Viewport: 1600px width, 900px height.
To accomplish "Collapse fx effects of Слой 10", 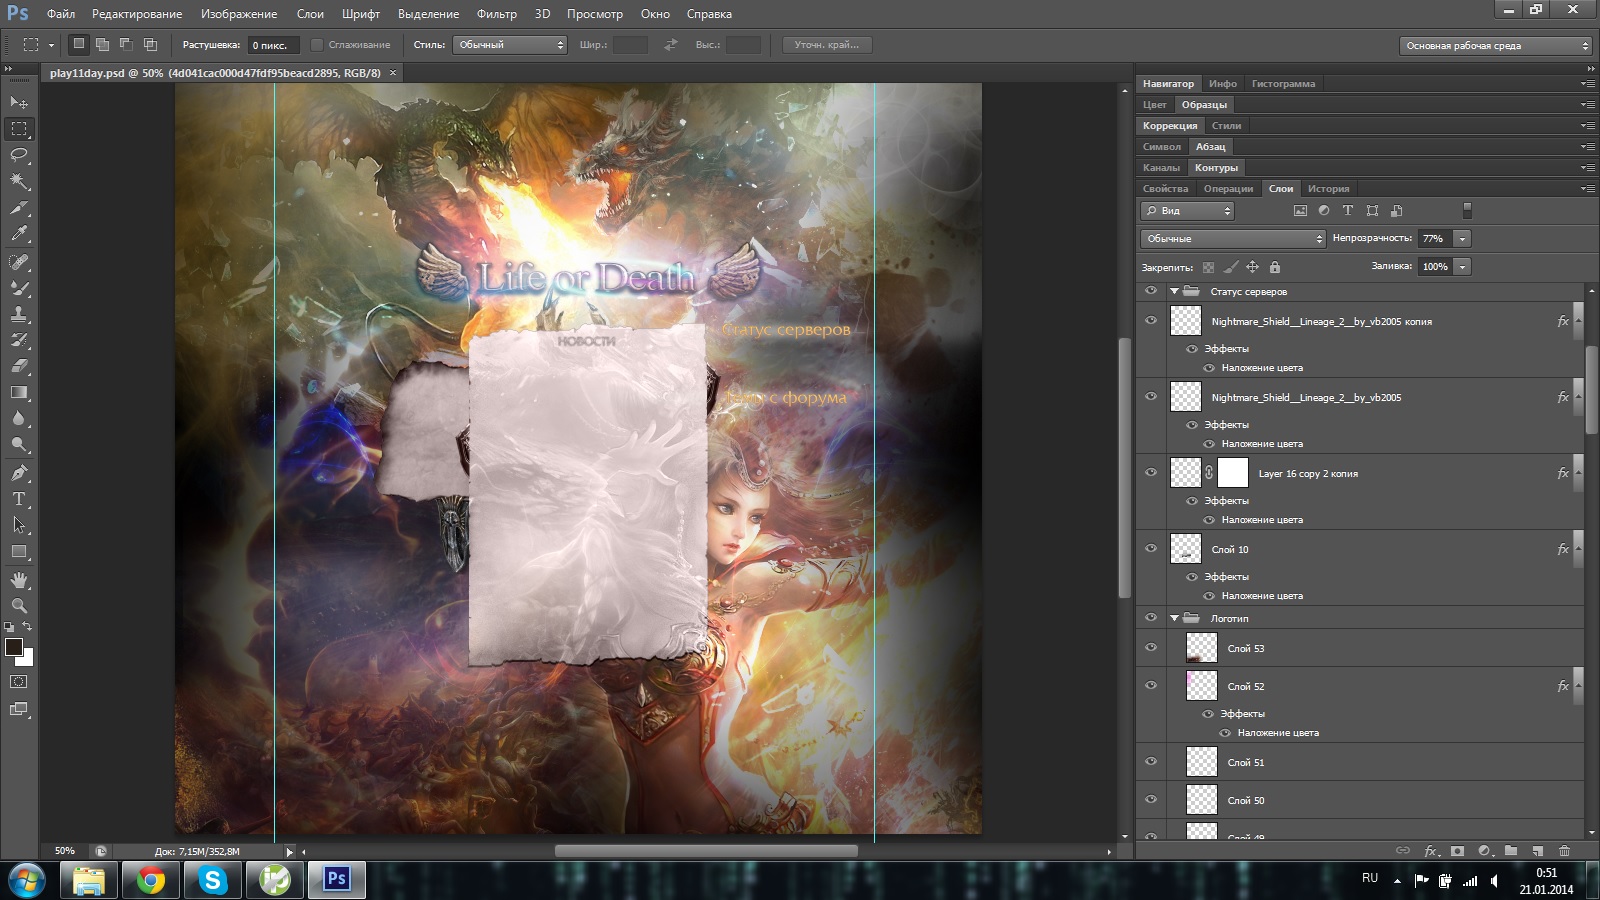I will 1579,548.
